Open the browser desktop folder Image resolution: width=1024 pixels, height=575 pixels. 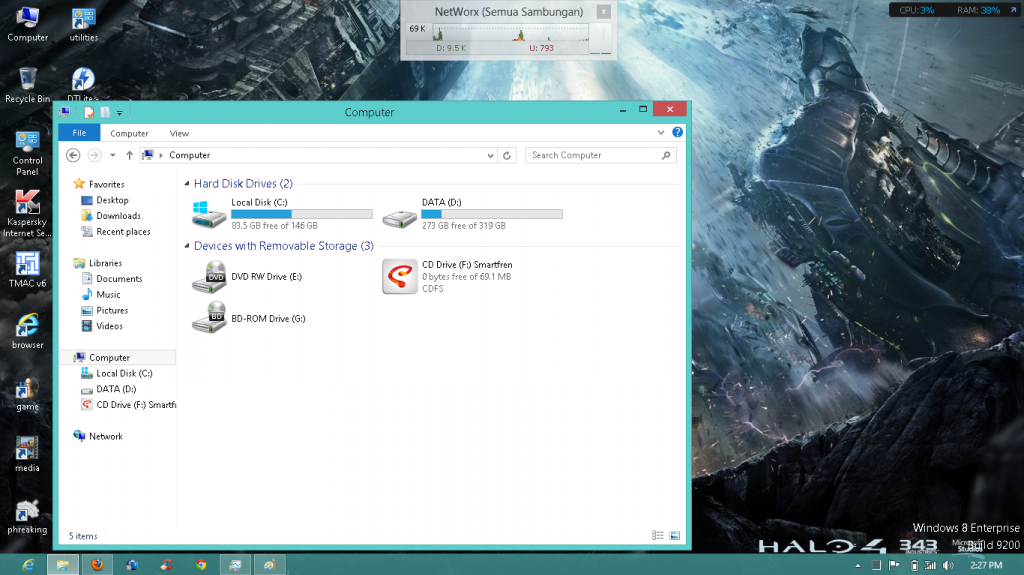27,332
